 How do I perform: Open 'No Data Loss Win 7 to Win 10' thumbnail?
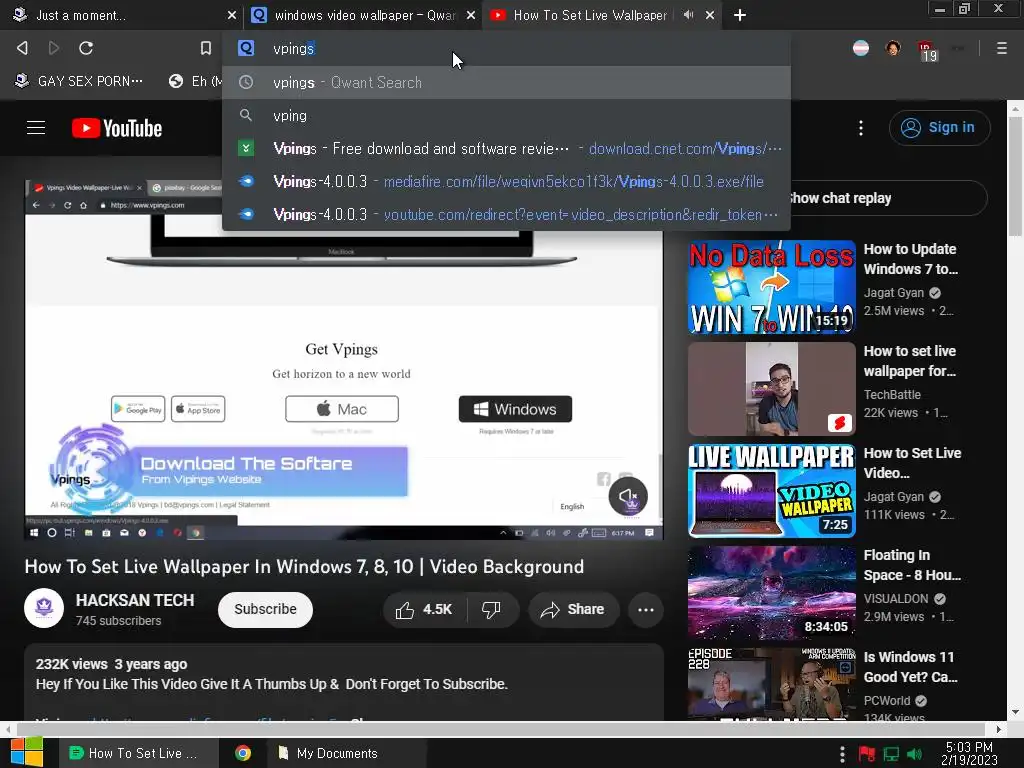(x=771, y=287)
